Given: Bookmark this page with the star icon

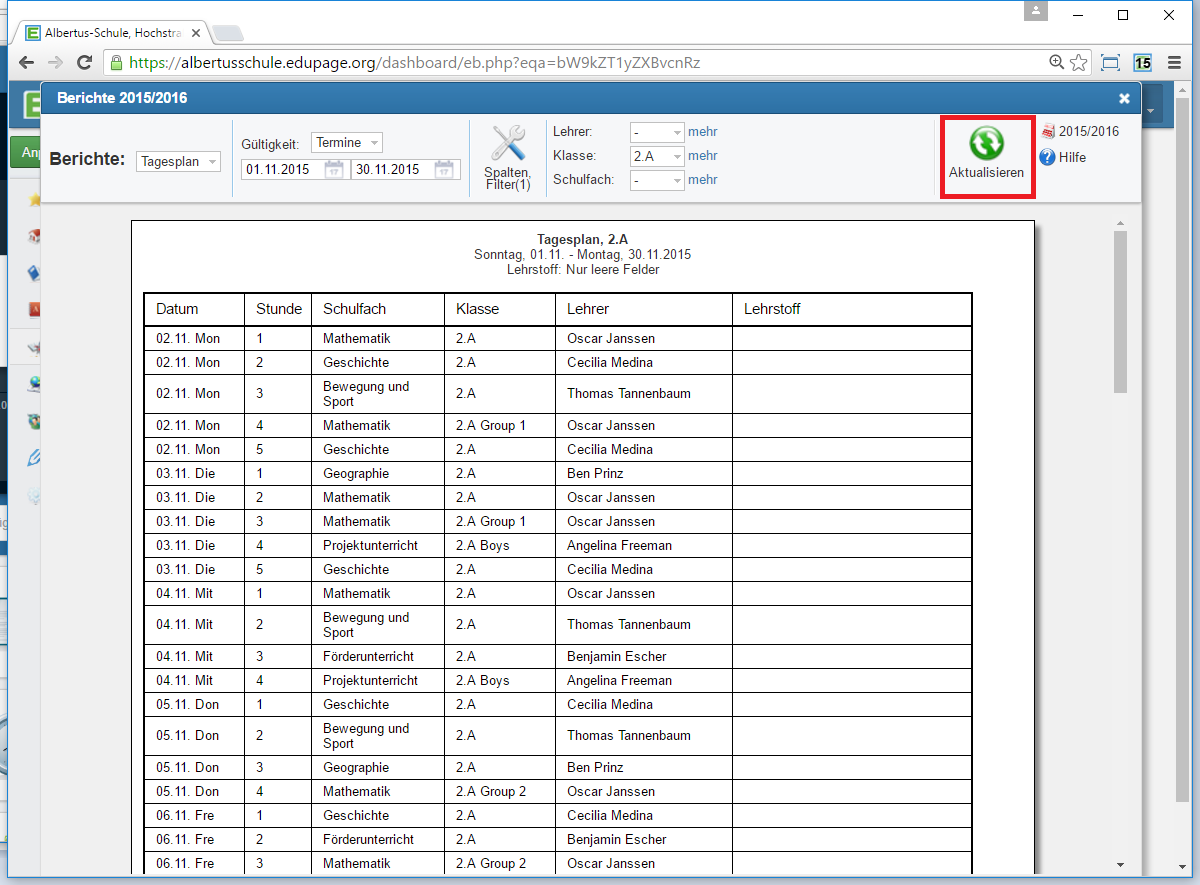Looking at the screenshot, I should (x=1079, y=62).
